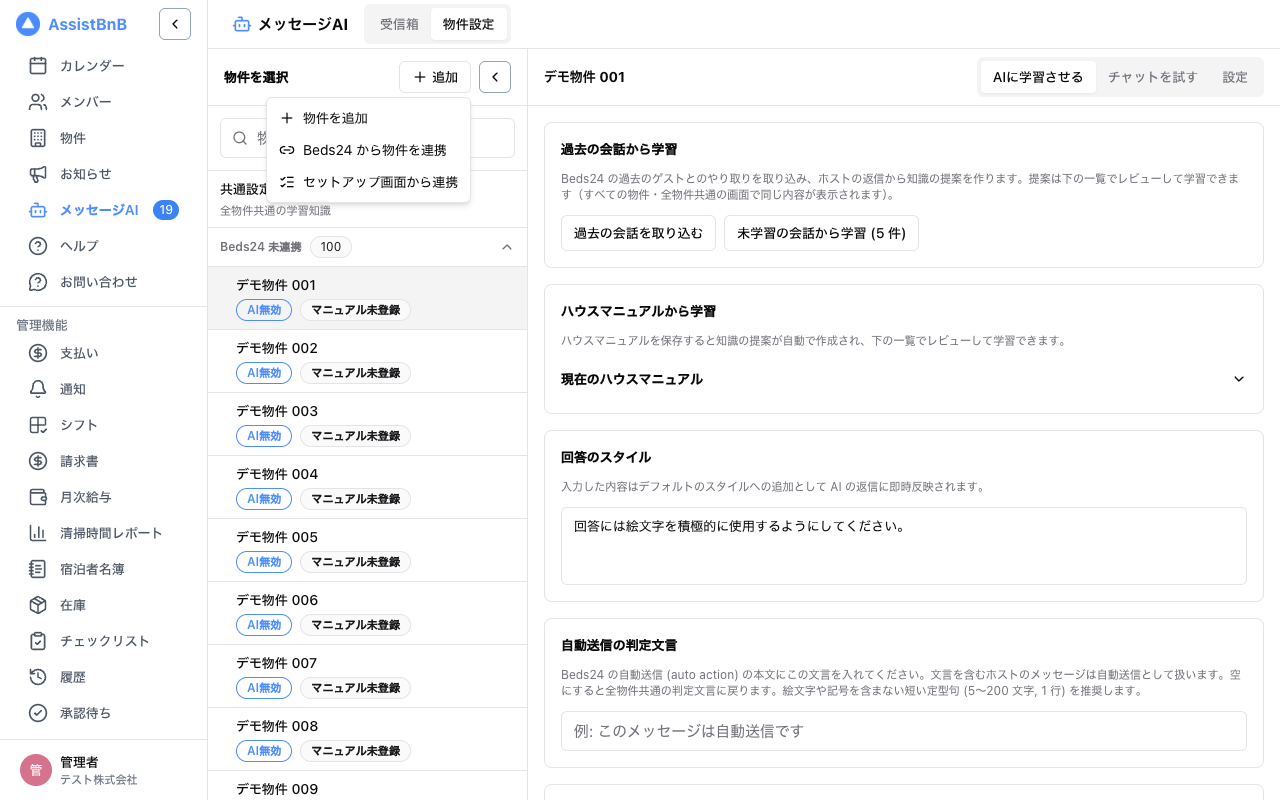Select デモ物件 008 in the list
Viewport: 1280px width, 800px height.
coord(367,739)
